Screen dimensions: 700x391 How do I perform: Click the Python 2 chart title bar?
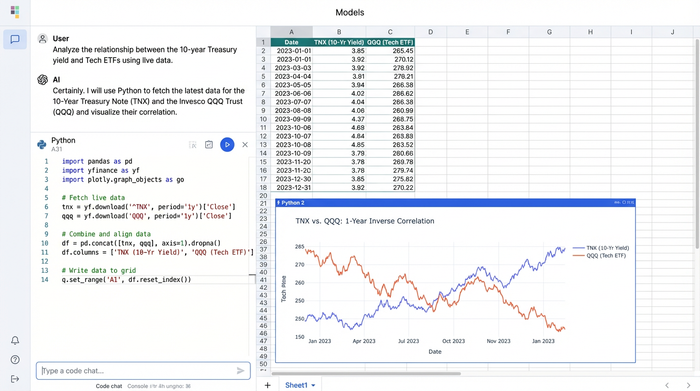click(x=455, y=203)
